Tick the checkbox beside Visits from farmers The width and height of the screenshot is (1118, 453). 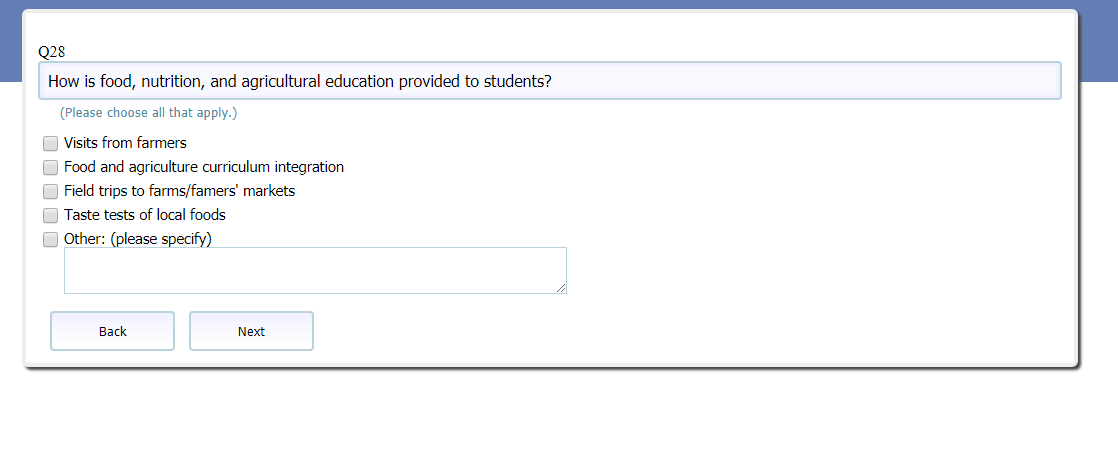50,143
